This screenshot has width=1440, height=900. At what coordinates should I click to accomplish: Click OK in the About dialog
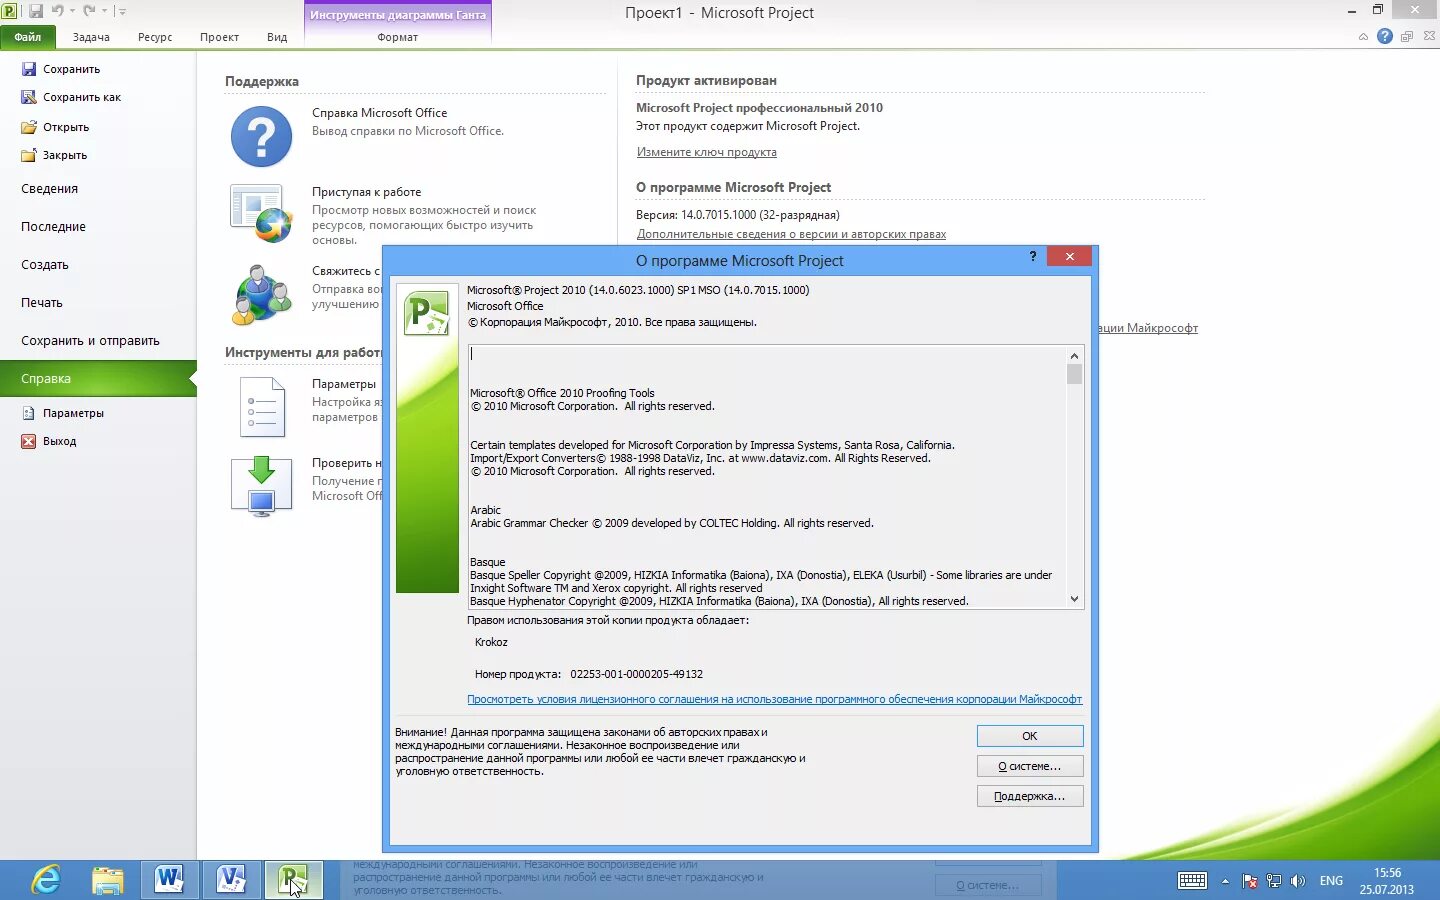1030,736
